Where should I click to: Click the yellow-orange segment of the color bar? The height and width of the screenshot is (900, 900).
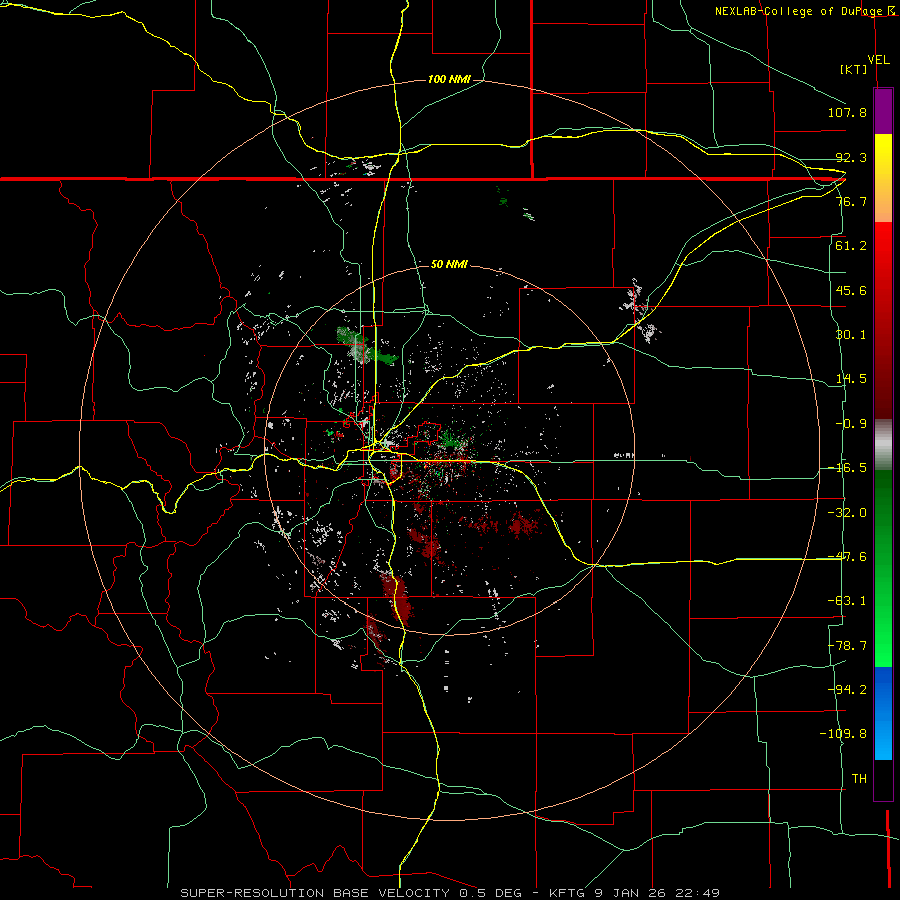click(x=883, y=178)
